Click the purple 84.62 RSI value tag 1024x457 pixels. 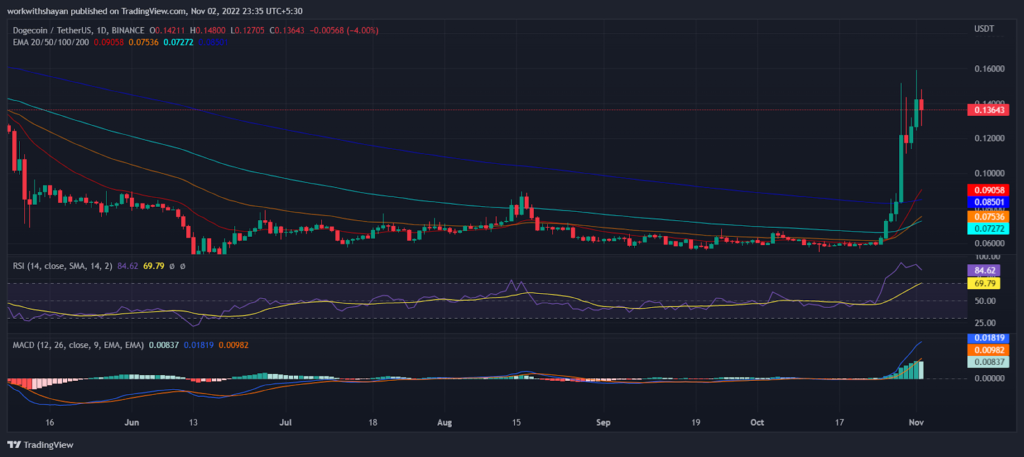[x=988, y=270]
